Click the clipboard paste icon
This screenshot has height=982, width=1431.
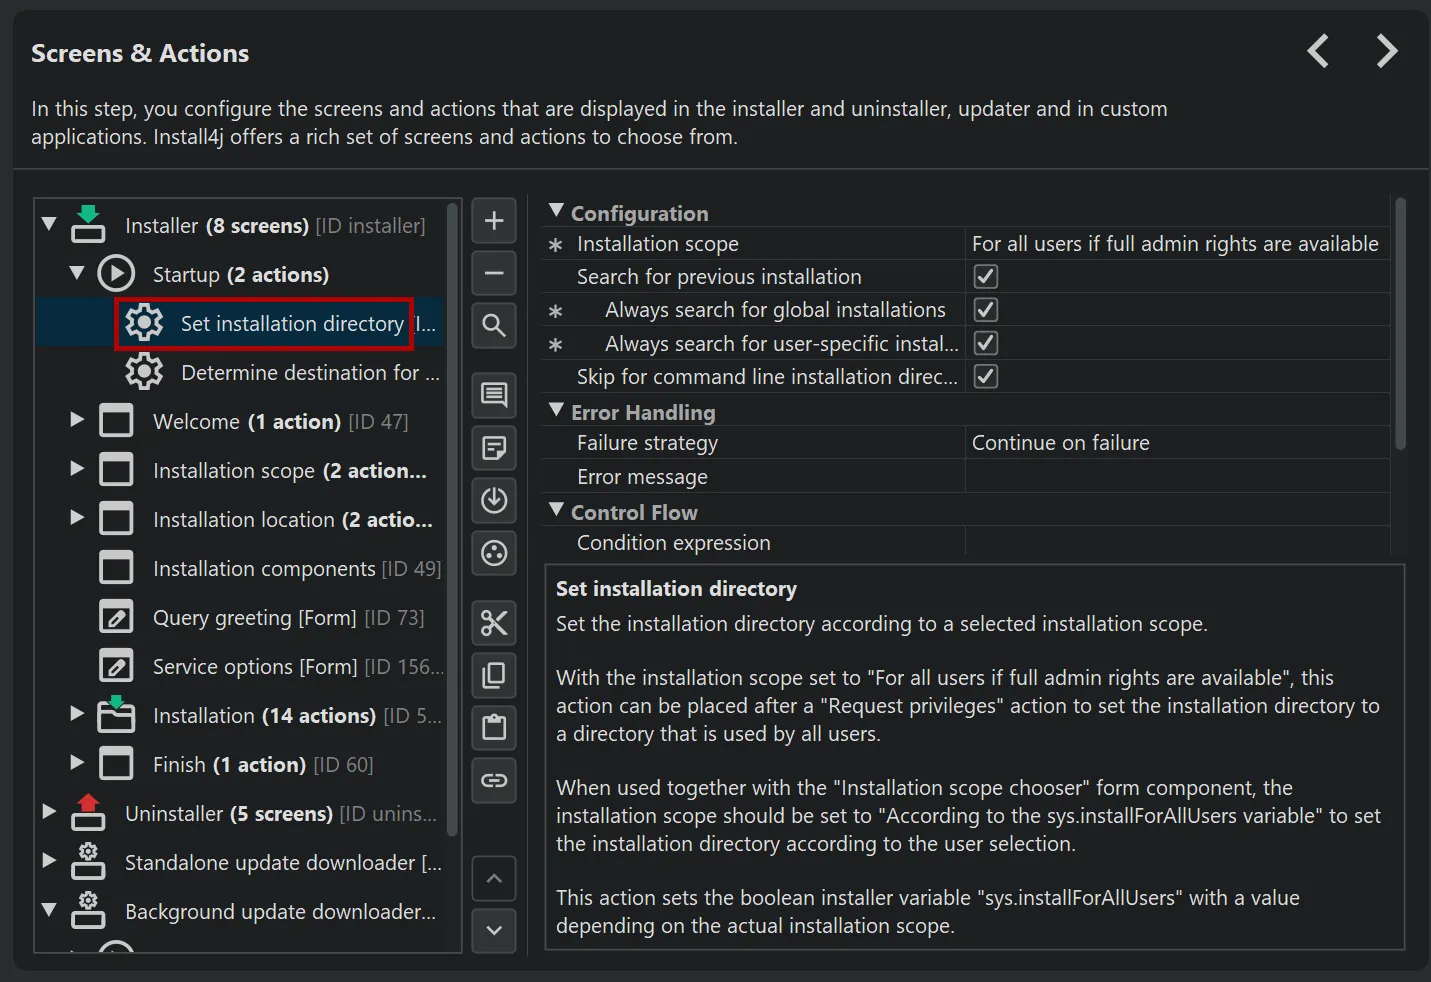[x=494, y=727]
